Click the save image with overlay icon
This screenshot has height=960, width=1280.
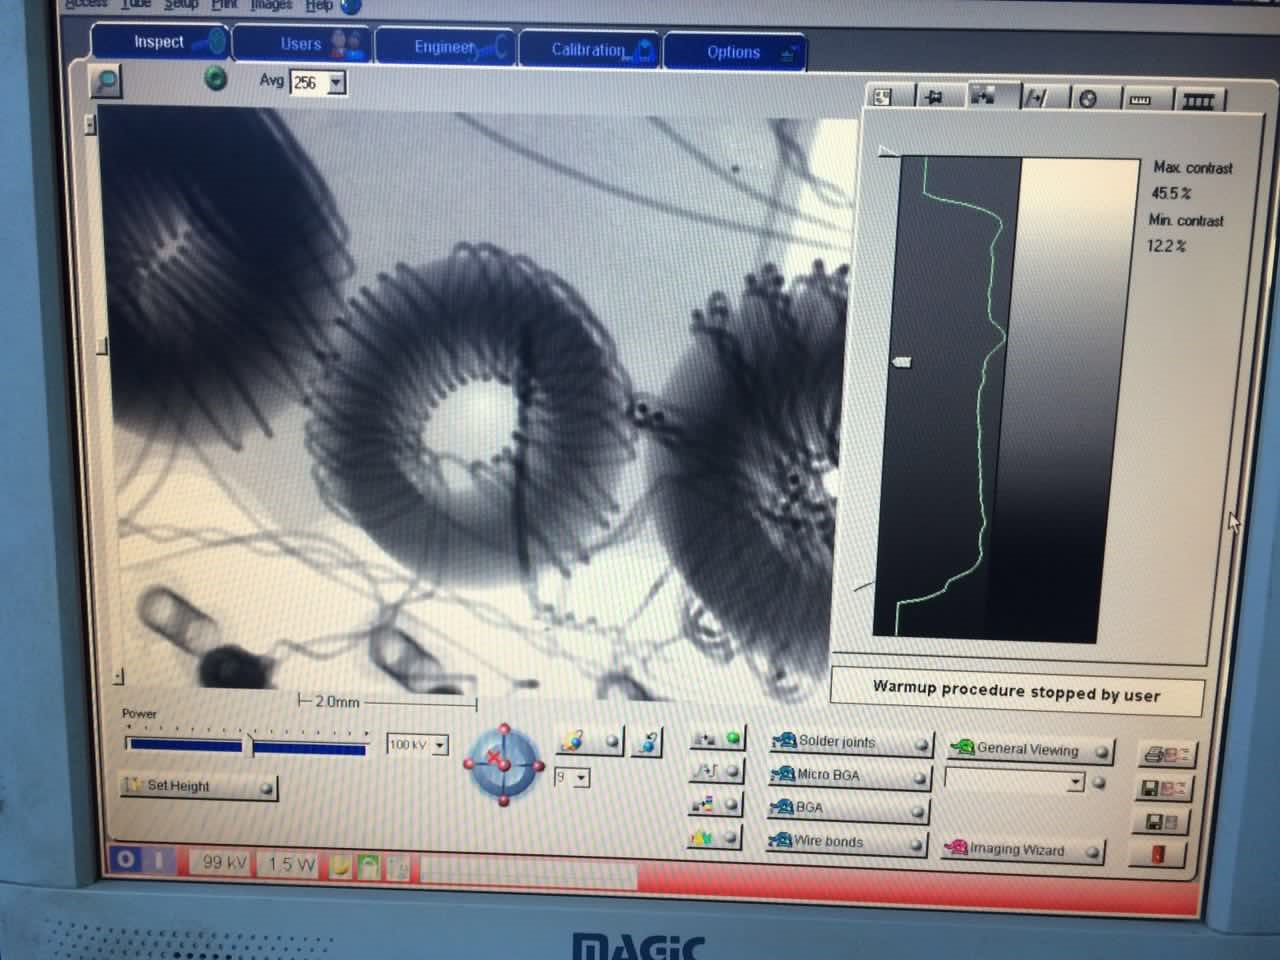[1163, 788]
